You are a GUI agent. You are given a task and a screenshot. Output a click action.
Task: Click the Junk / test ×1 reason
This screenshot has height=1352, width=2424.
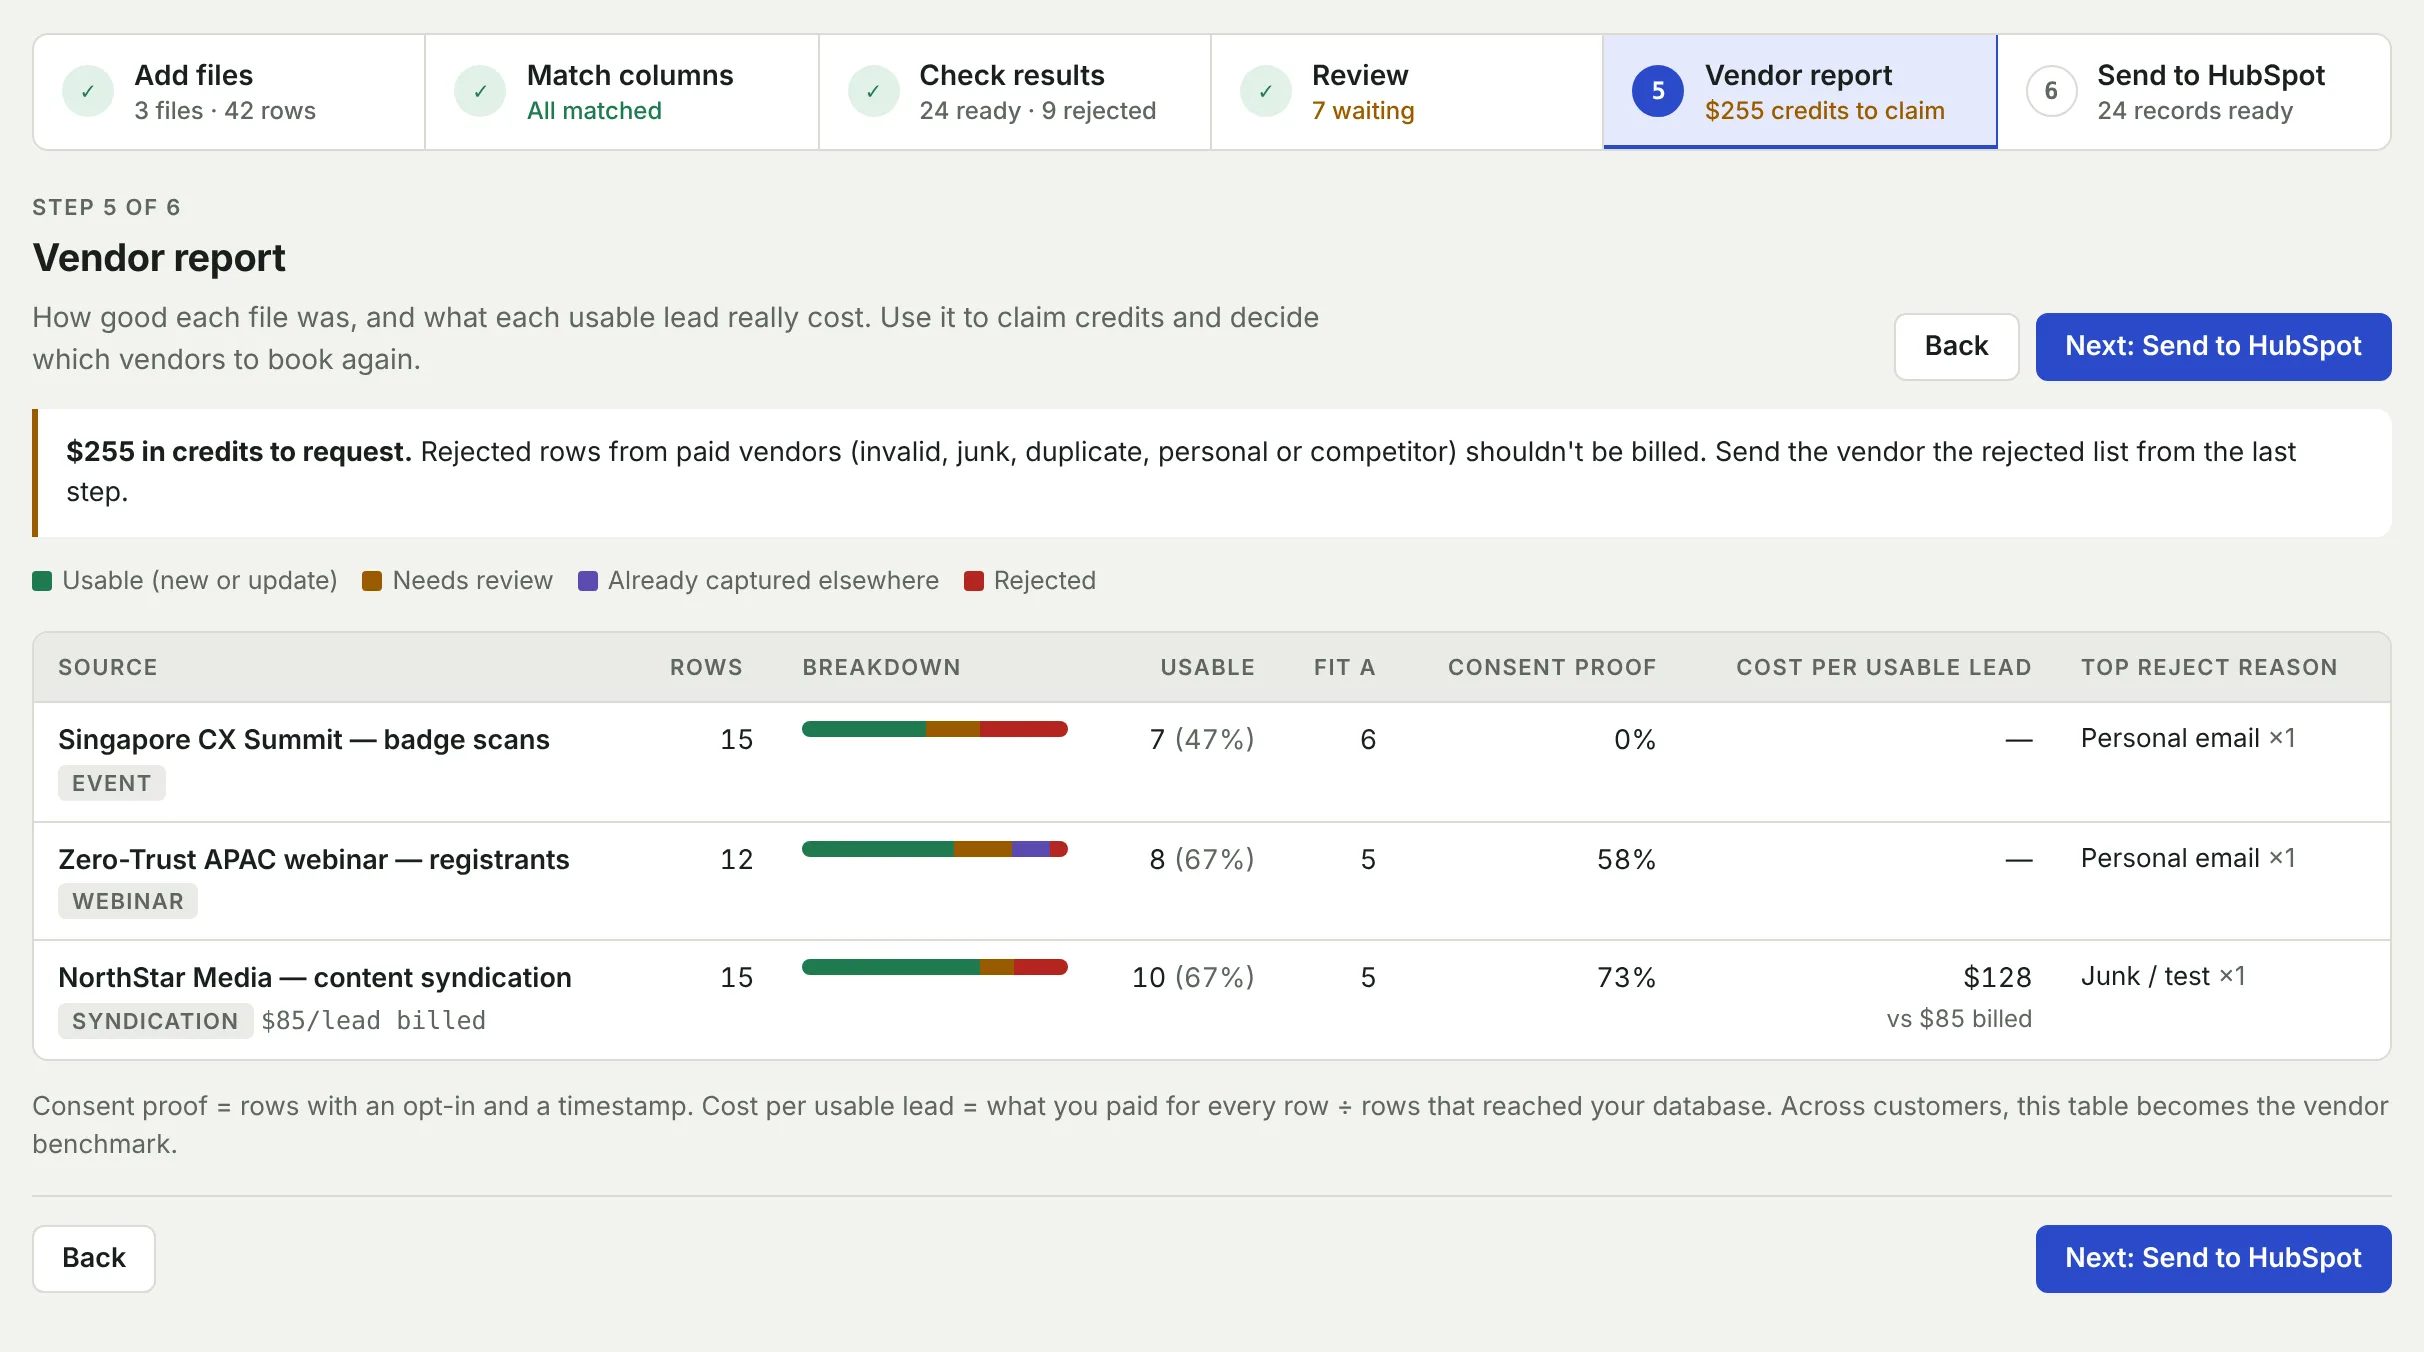pos(2163,976)
